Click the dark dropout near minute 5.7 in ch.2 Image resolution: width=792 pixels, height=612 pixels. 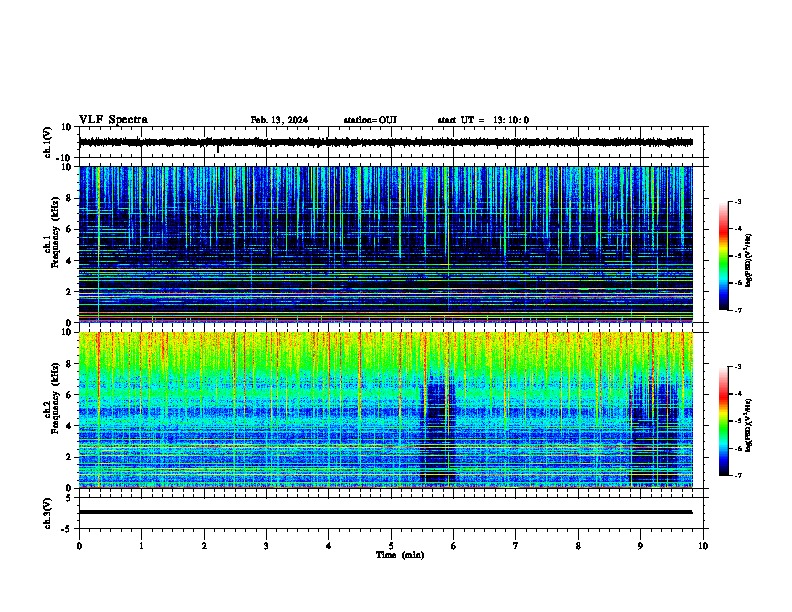(437, 434)
